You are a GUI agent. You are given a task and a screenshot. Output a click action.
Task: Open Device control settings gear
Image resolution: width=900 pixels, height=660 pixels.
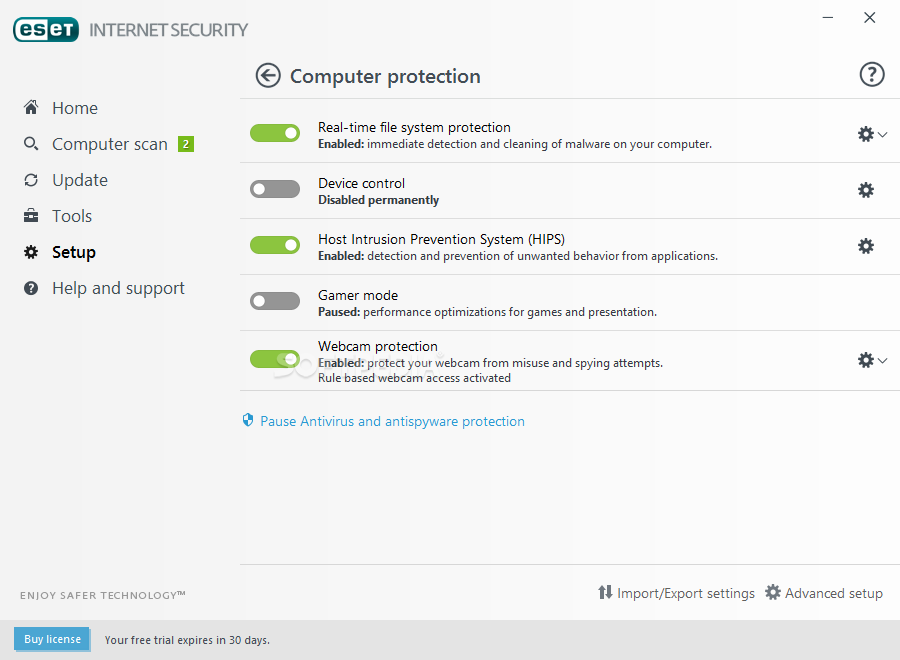[x=866, y=190]
